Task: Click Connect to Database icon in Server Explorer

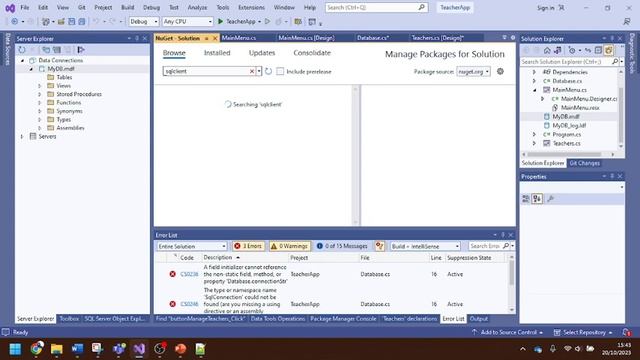Action: pos(46,50)
